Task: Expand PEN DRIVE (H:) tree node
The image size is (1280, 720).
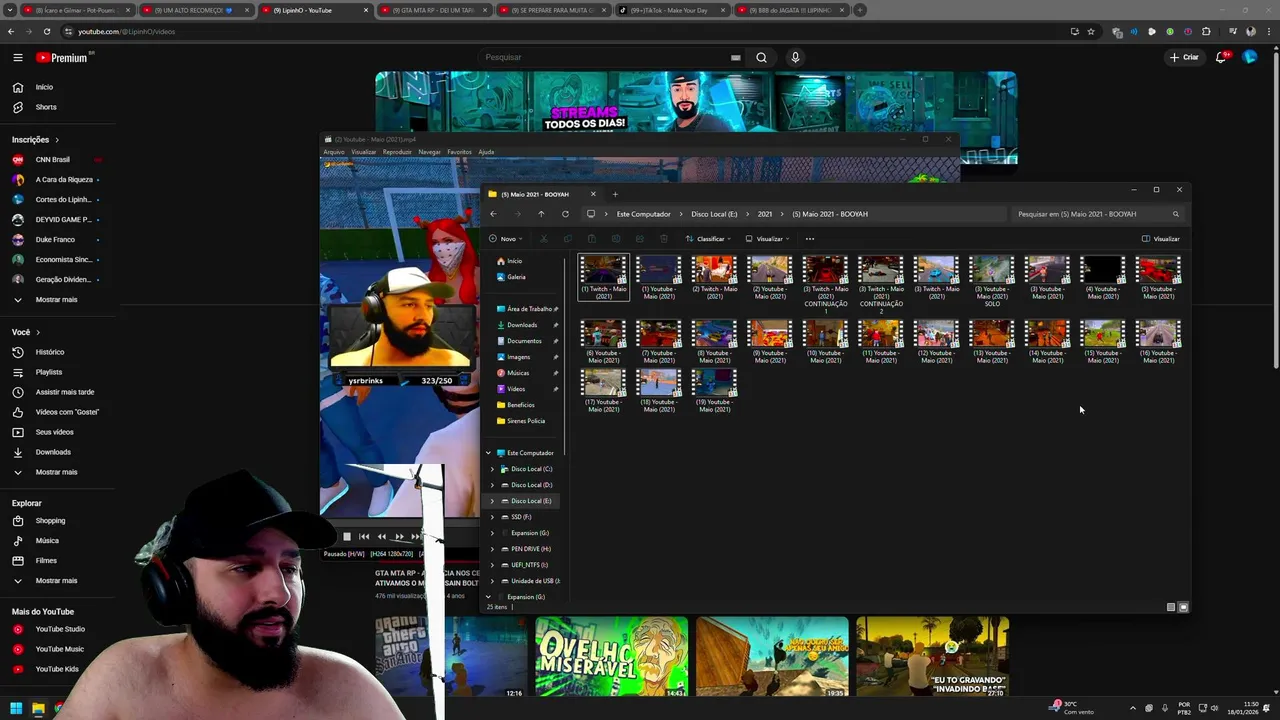Action: pyautogui.click(x=492, y=549)
